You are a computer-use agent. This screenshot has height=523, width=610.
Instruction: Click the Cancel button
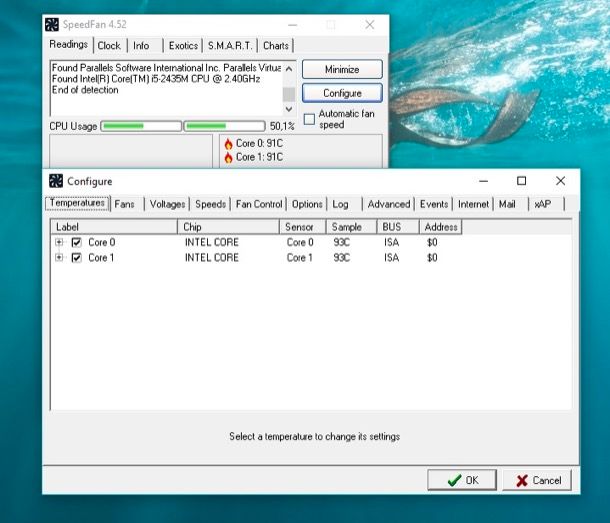tap(537, 480)
